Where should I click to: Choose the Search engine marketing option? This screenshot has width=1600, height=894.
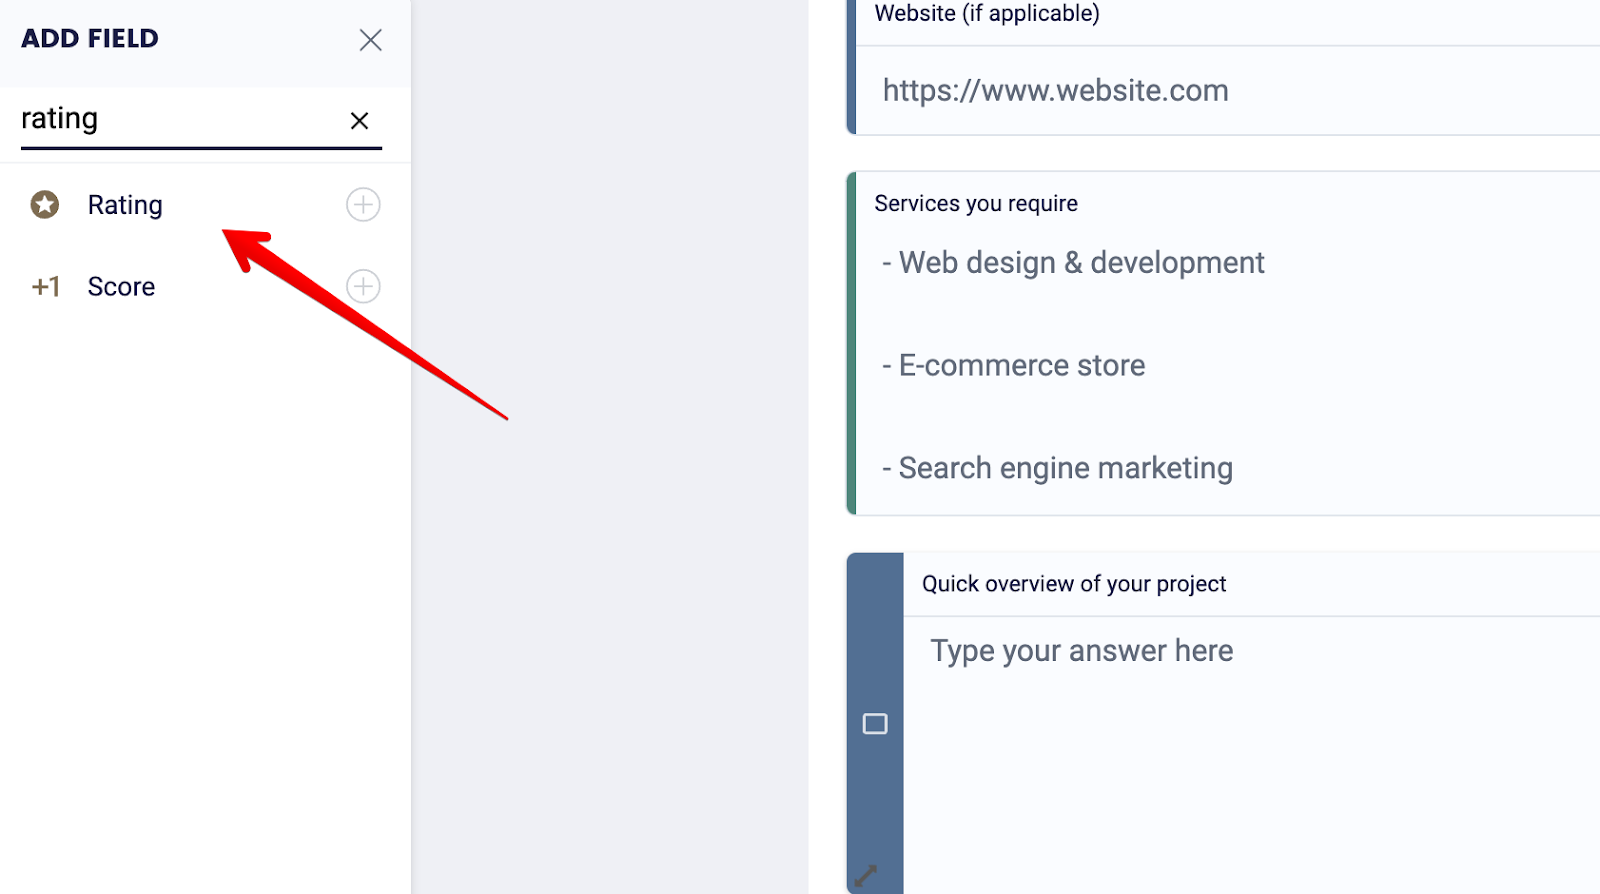1057,468
